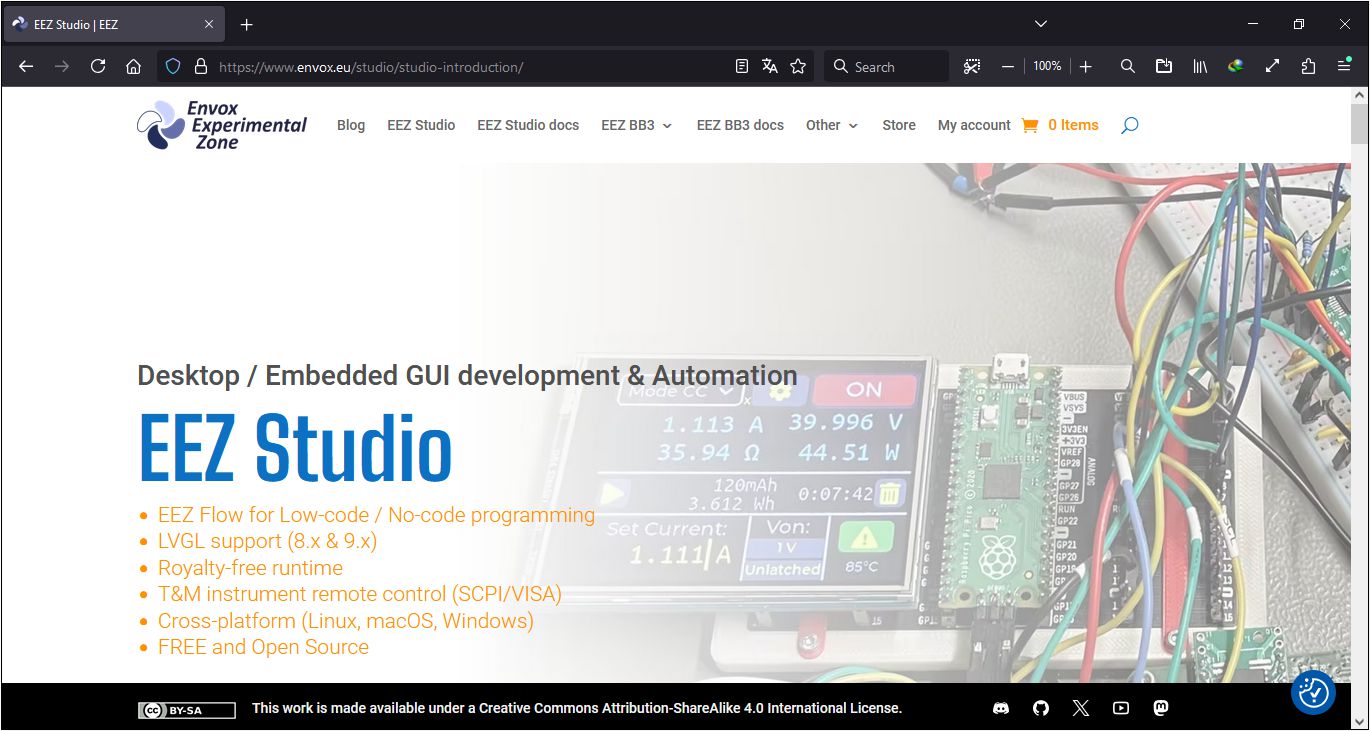The width and height of the screenshot is (1370, 731).
Task: Go to the Store page
Action: (x=899, y=125)
